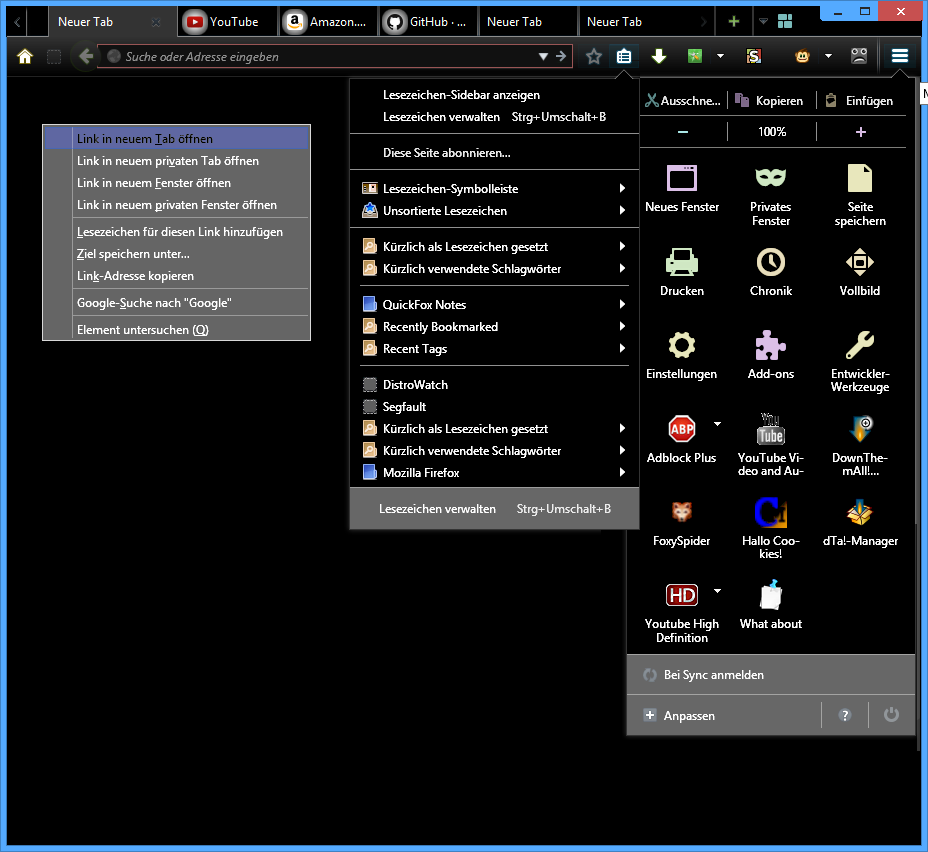Click the Home icon in toolbar
Screen dimensions: 928x852
25,56
